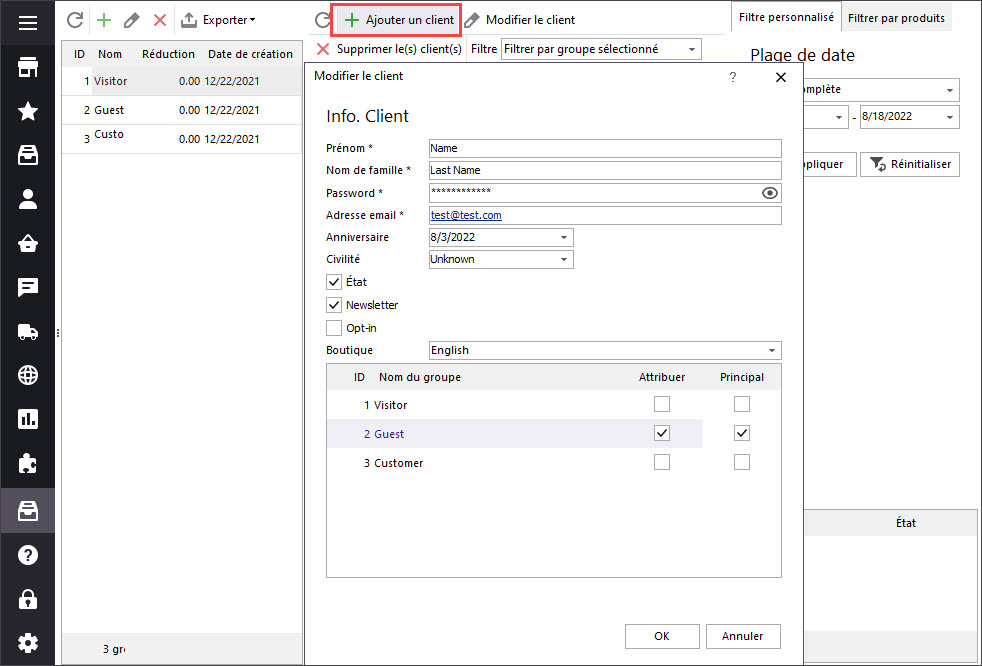Refresh the groups list

click(x=75, y=20)
